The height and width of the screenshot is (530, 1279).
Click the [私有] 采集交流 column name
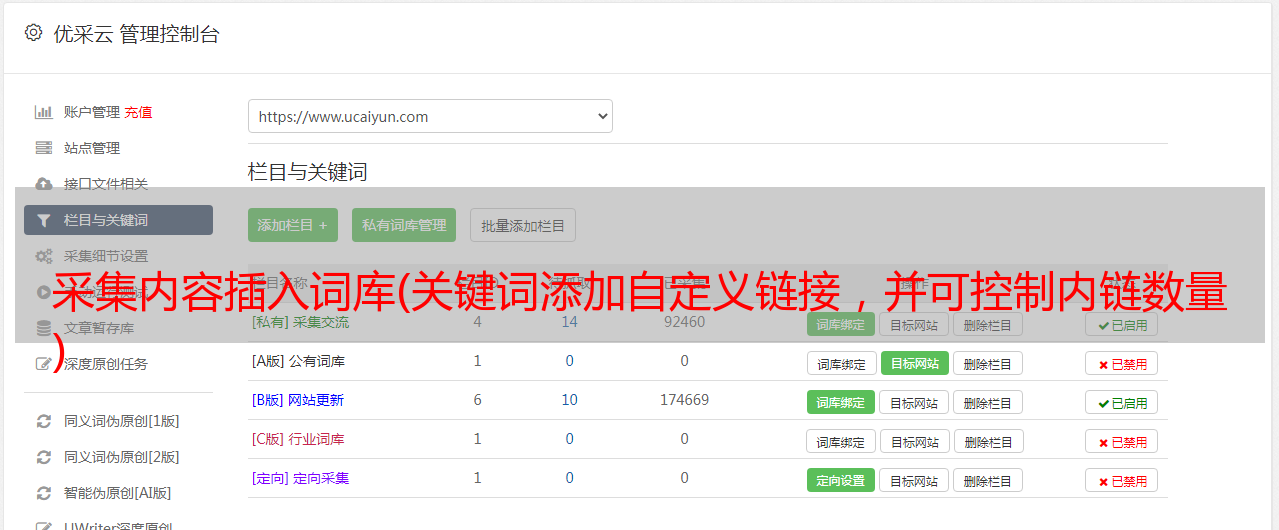click(301, 323)
